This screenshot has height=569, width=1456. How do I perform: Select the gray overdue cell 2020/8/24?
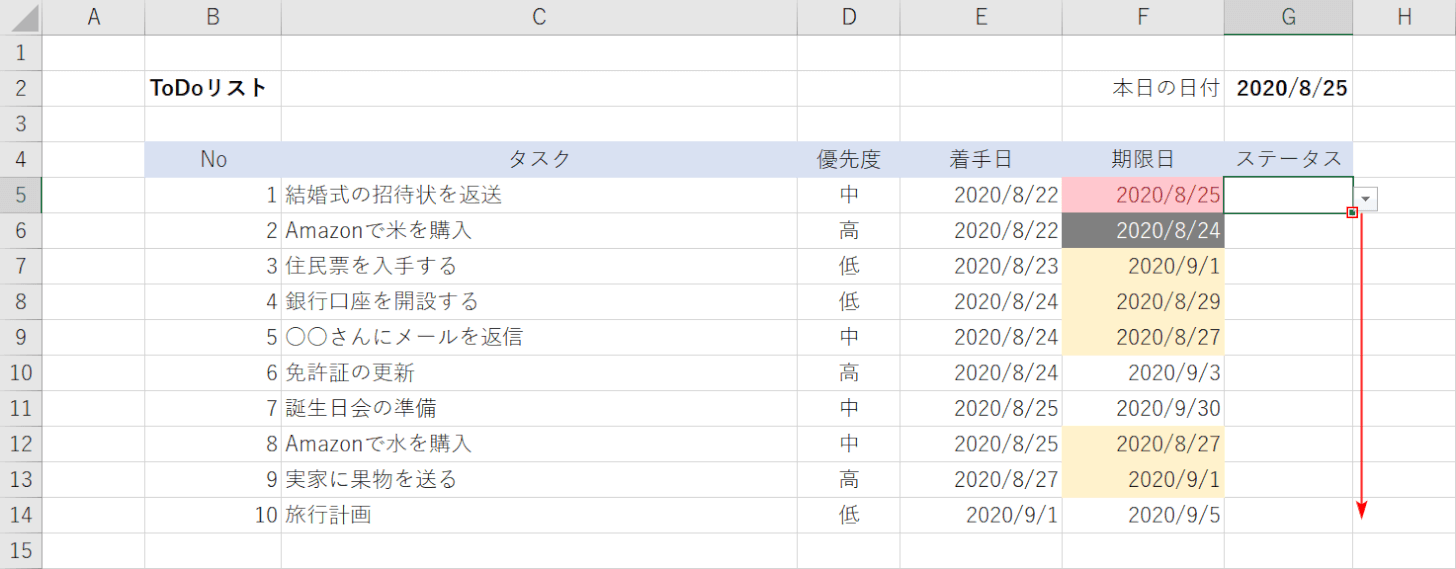[1143, 231]
